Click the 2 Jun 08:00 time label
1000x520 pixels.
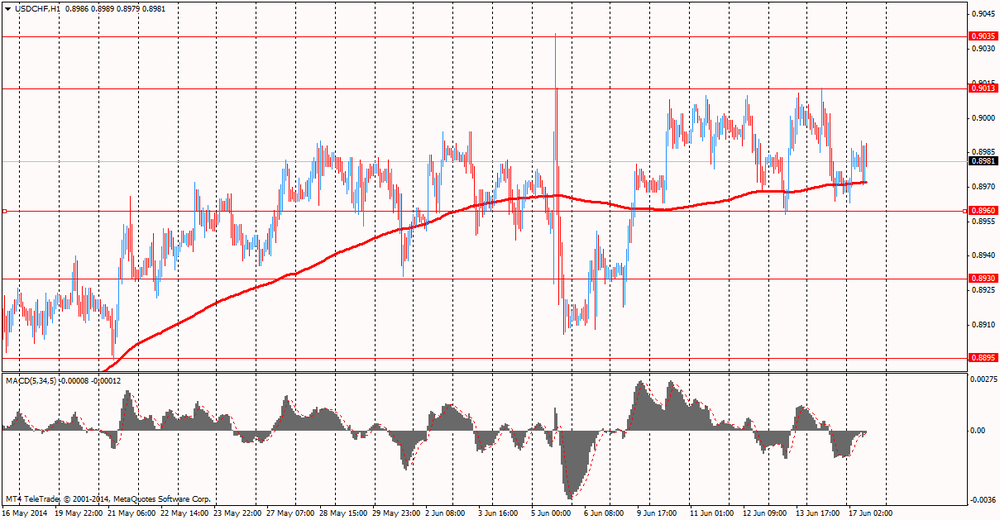(446, 513)
